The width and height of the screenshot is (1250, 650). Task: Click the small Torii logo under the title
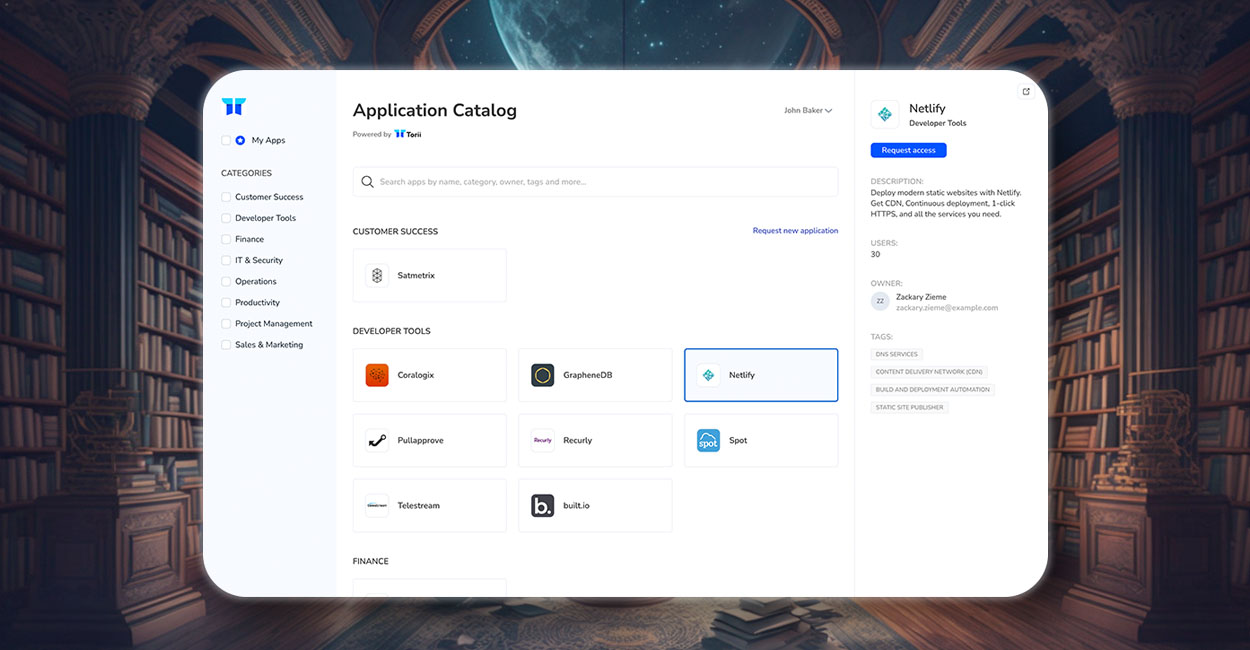[x=408, y=134]
